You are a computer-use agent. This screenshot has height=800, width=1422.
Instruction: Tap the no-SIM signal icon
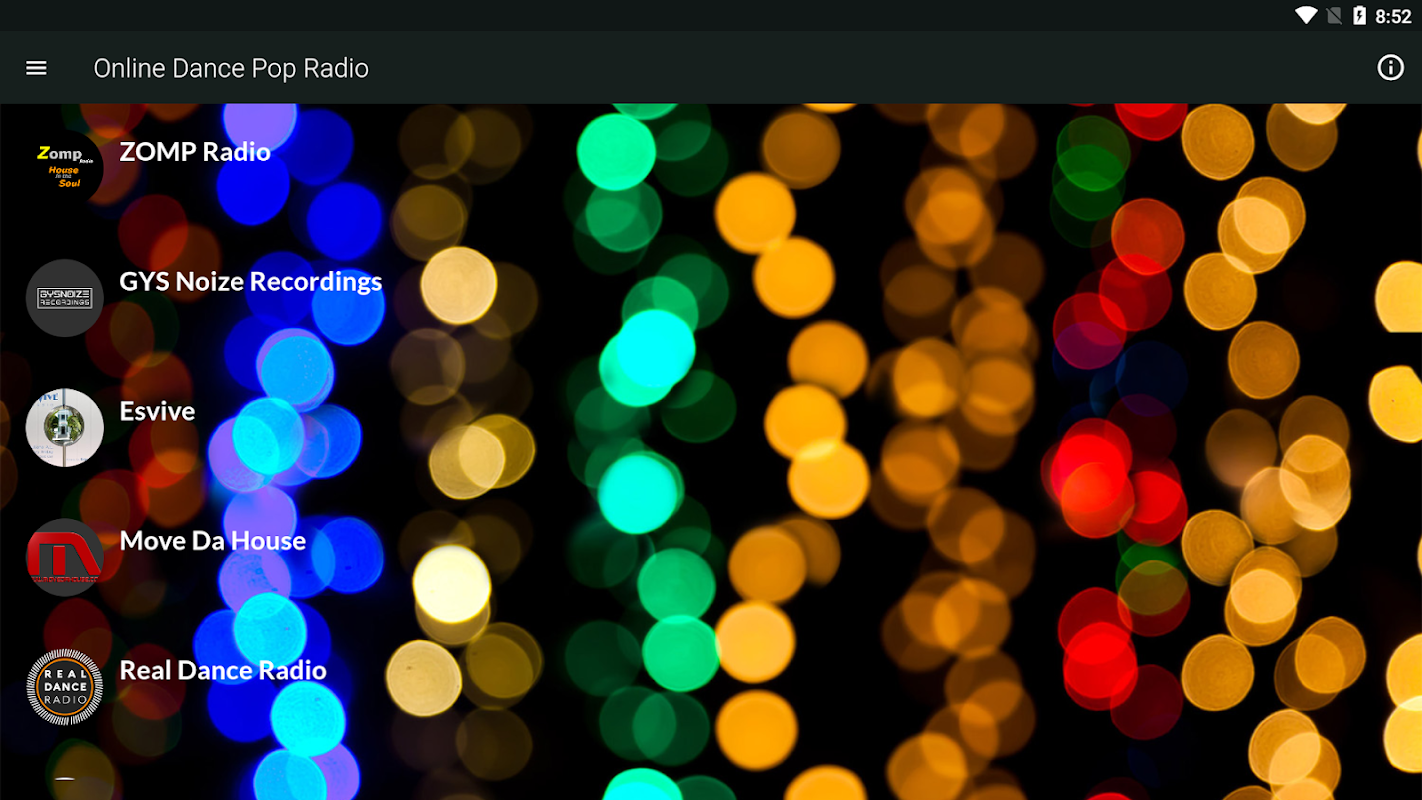[x=1334, y=15]
